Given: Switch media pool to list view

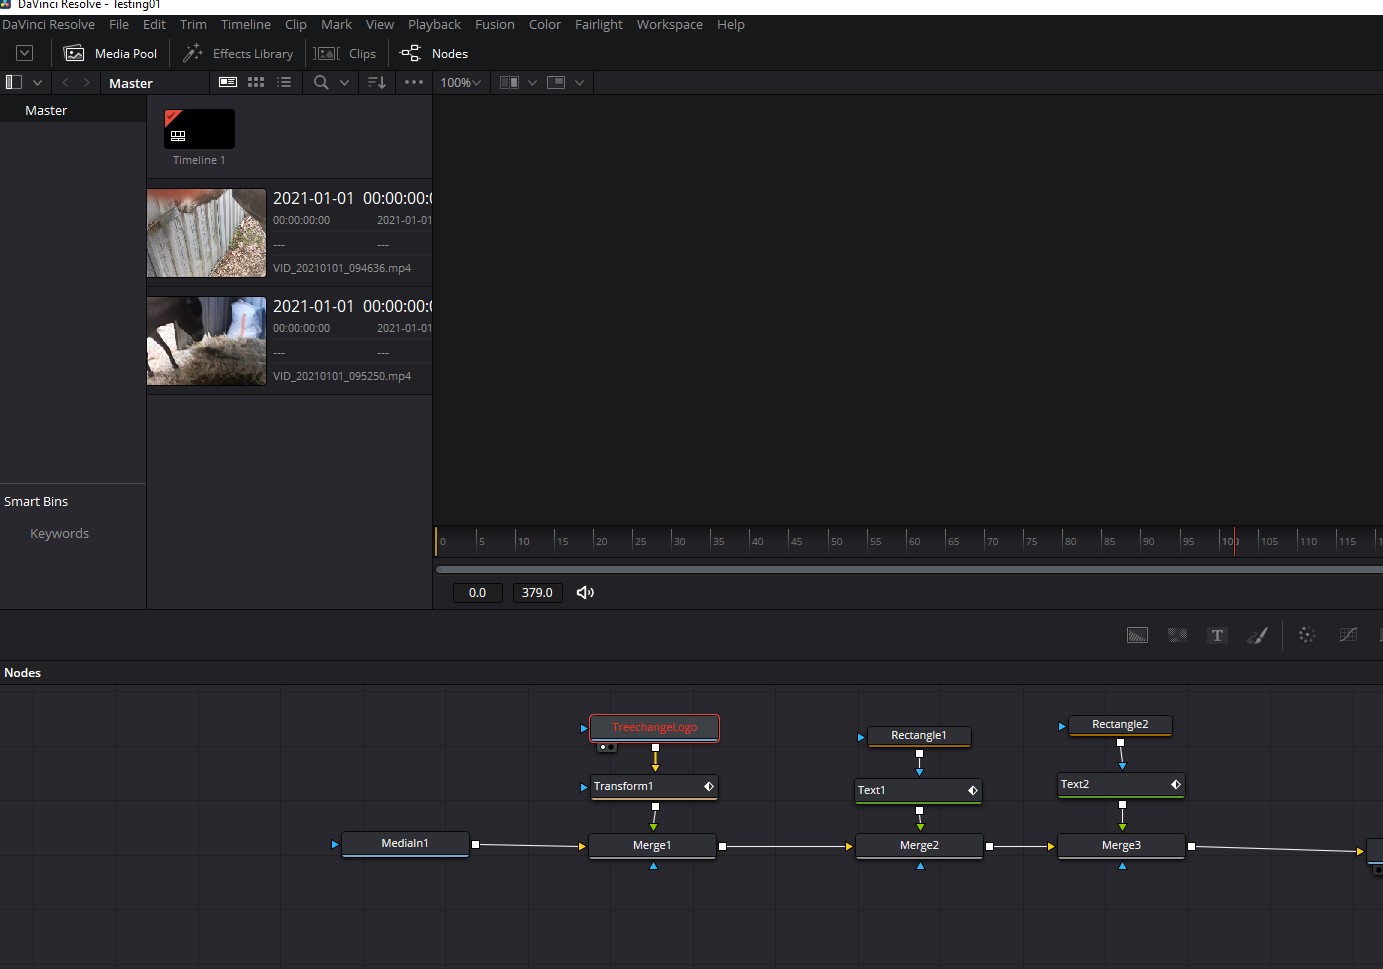Looking at the screenshot, I should [284, 82].
